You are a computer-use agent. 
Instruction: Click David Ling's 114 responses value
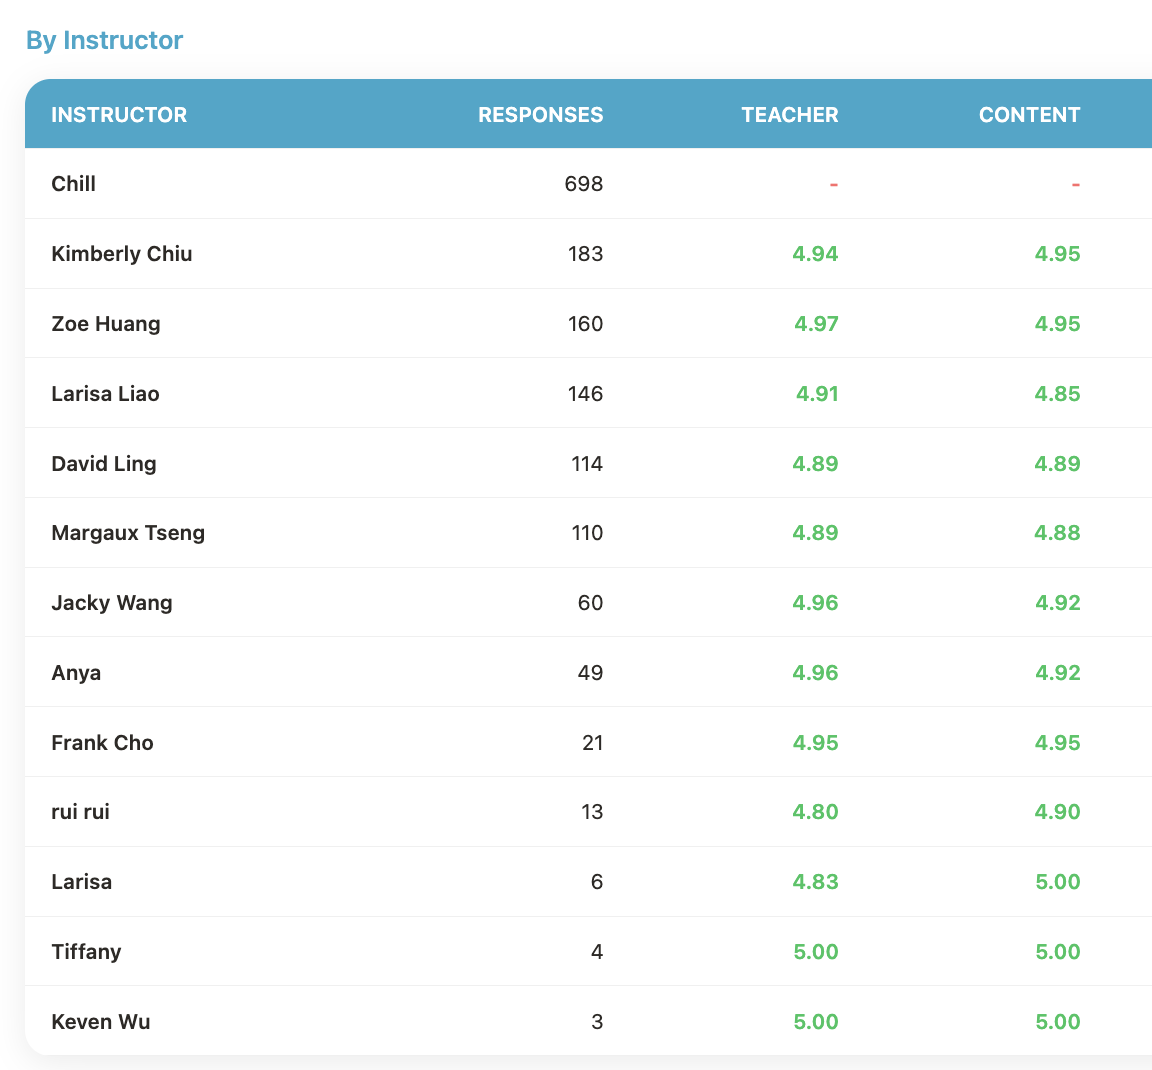586,464
